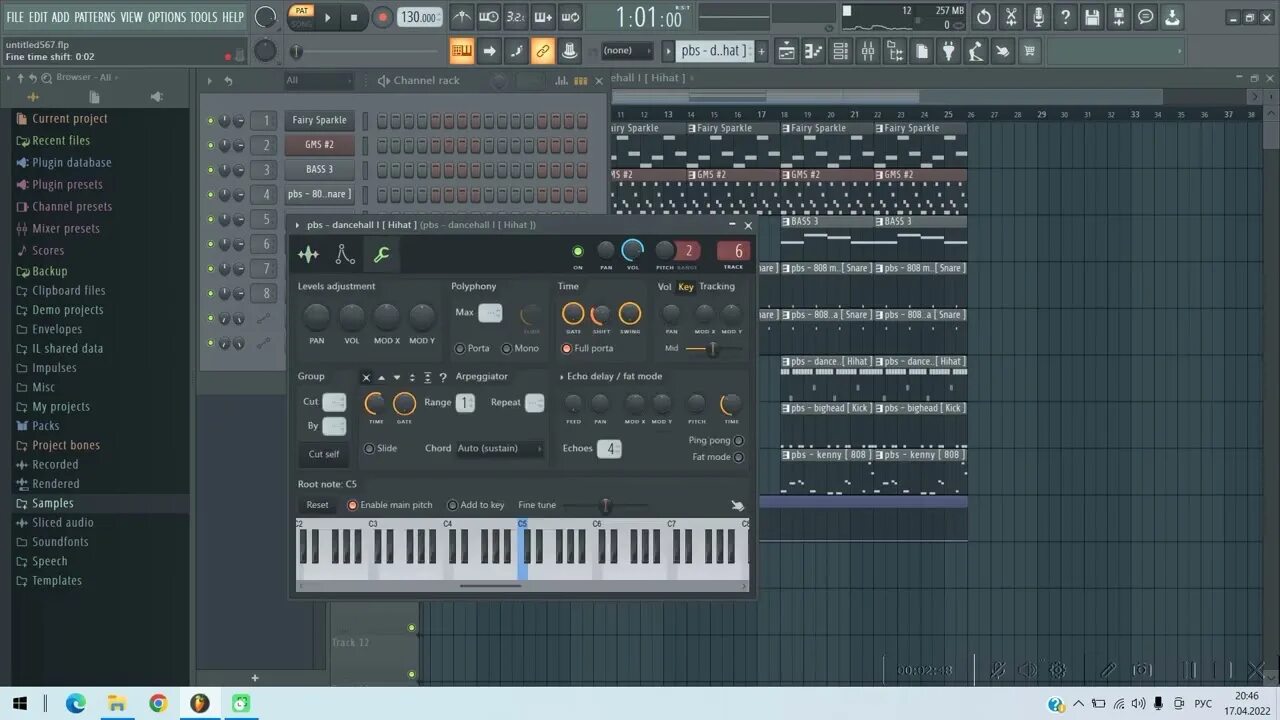Open the channel rack options menu arrow

209,81
